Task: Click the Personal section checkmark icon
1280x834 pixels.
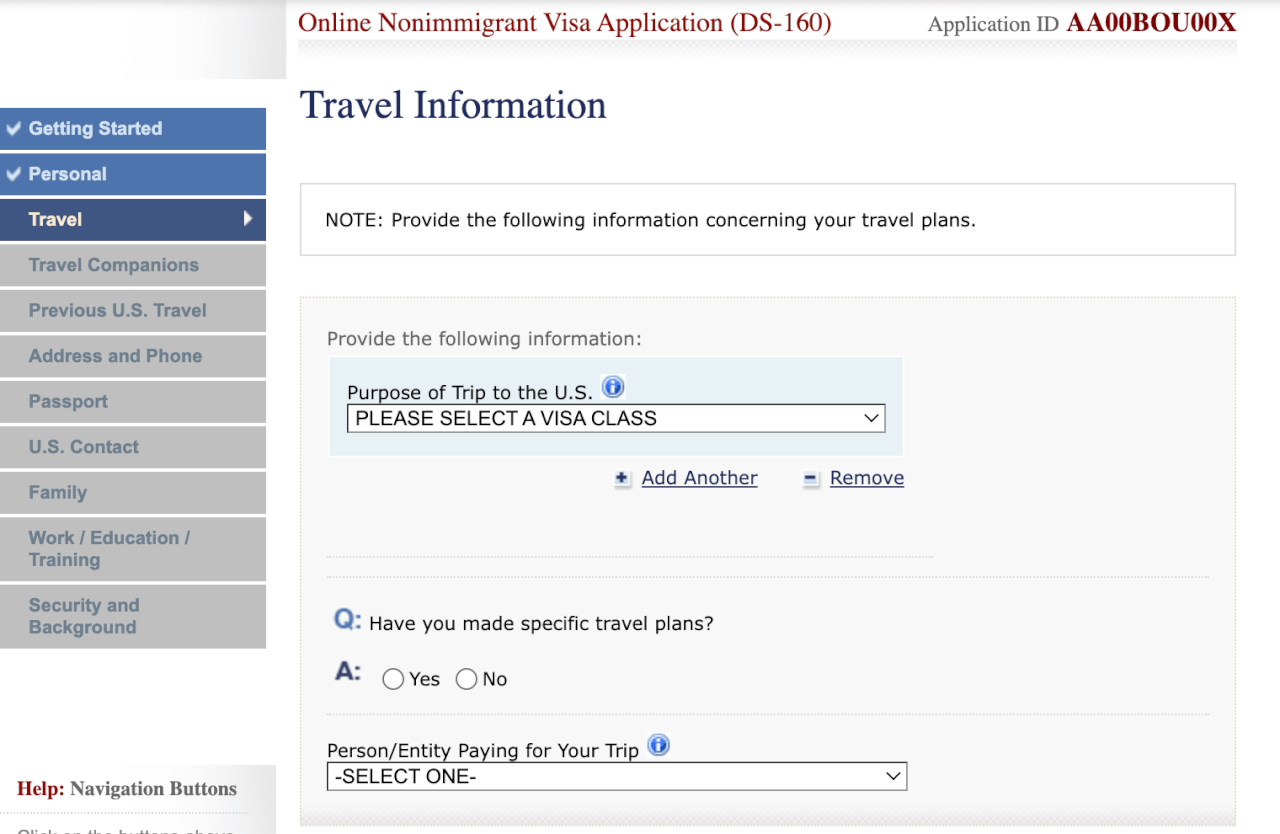Action: 14,174
